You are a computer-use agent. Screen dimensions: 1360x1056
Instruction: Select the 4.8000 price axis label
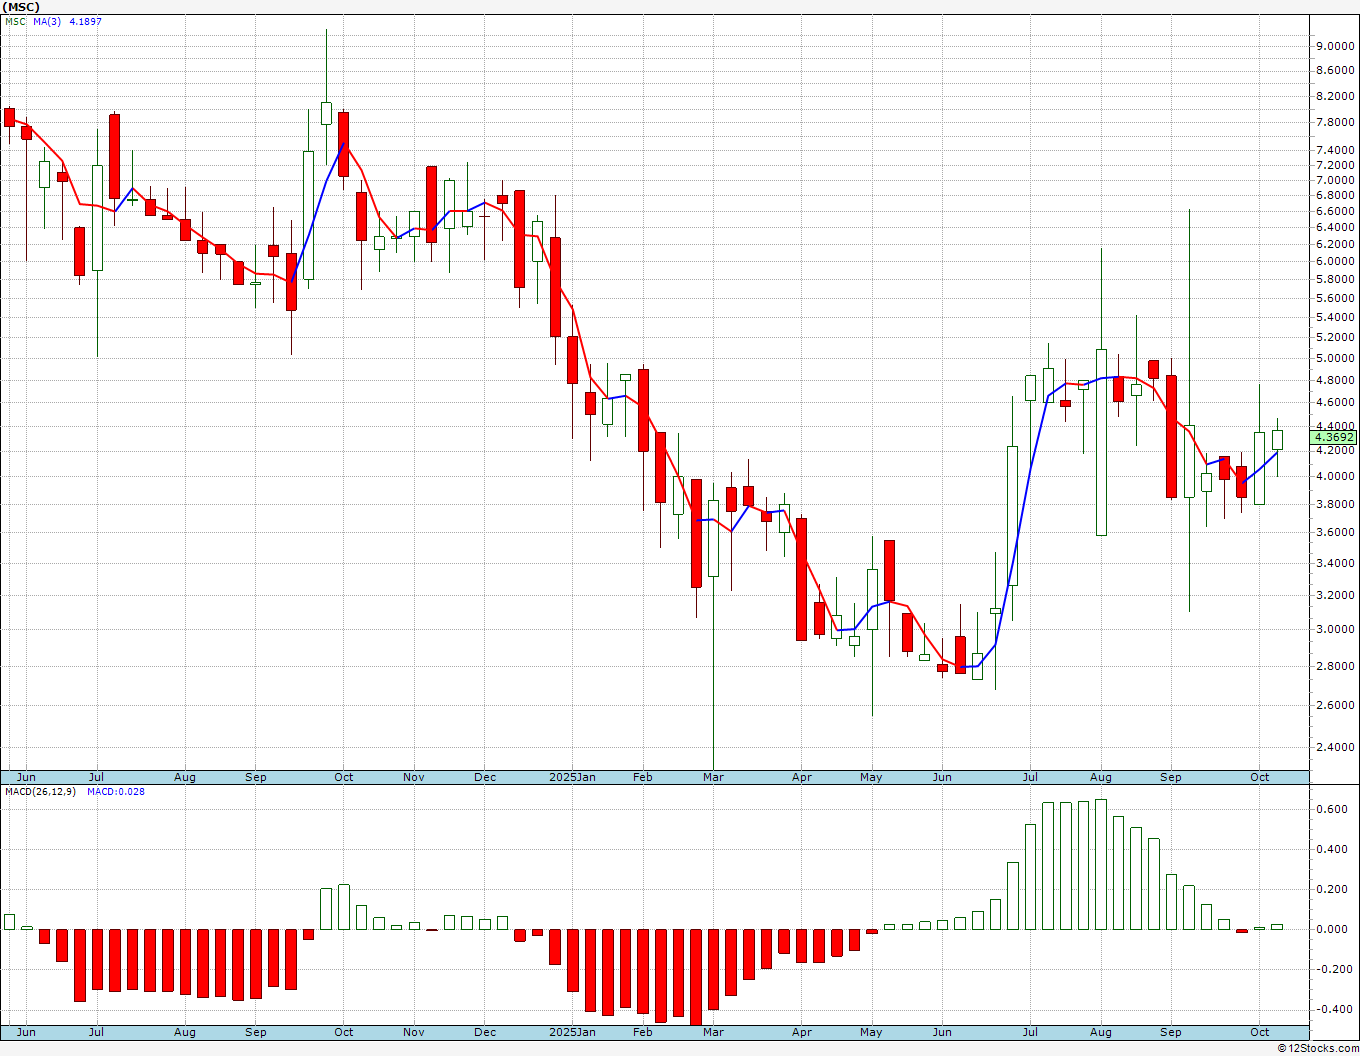point(1337,380)
